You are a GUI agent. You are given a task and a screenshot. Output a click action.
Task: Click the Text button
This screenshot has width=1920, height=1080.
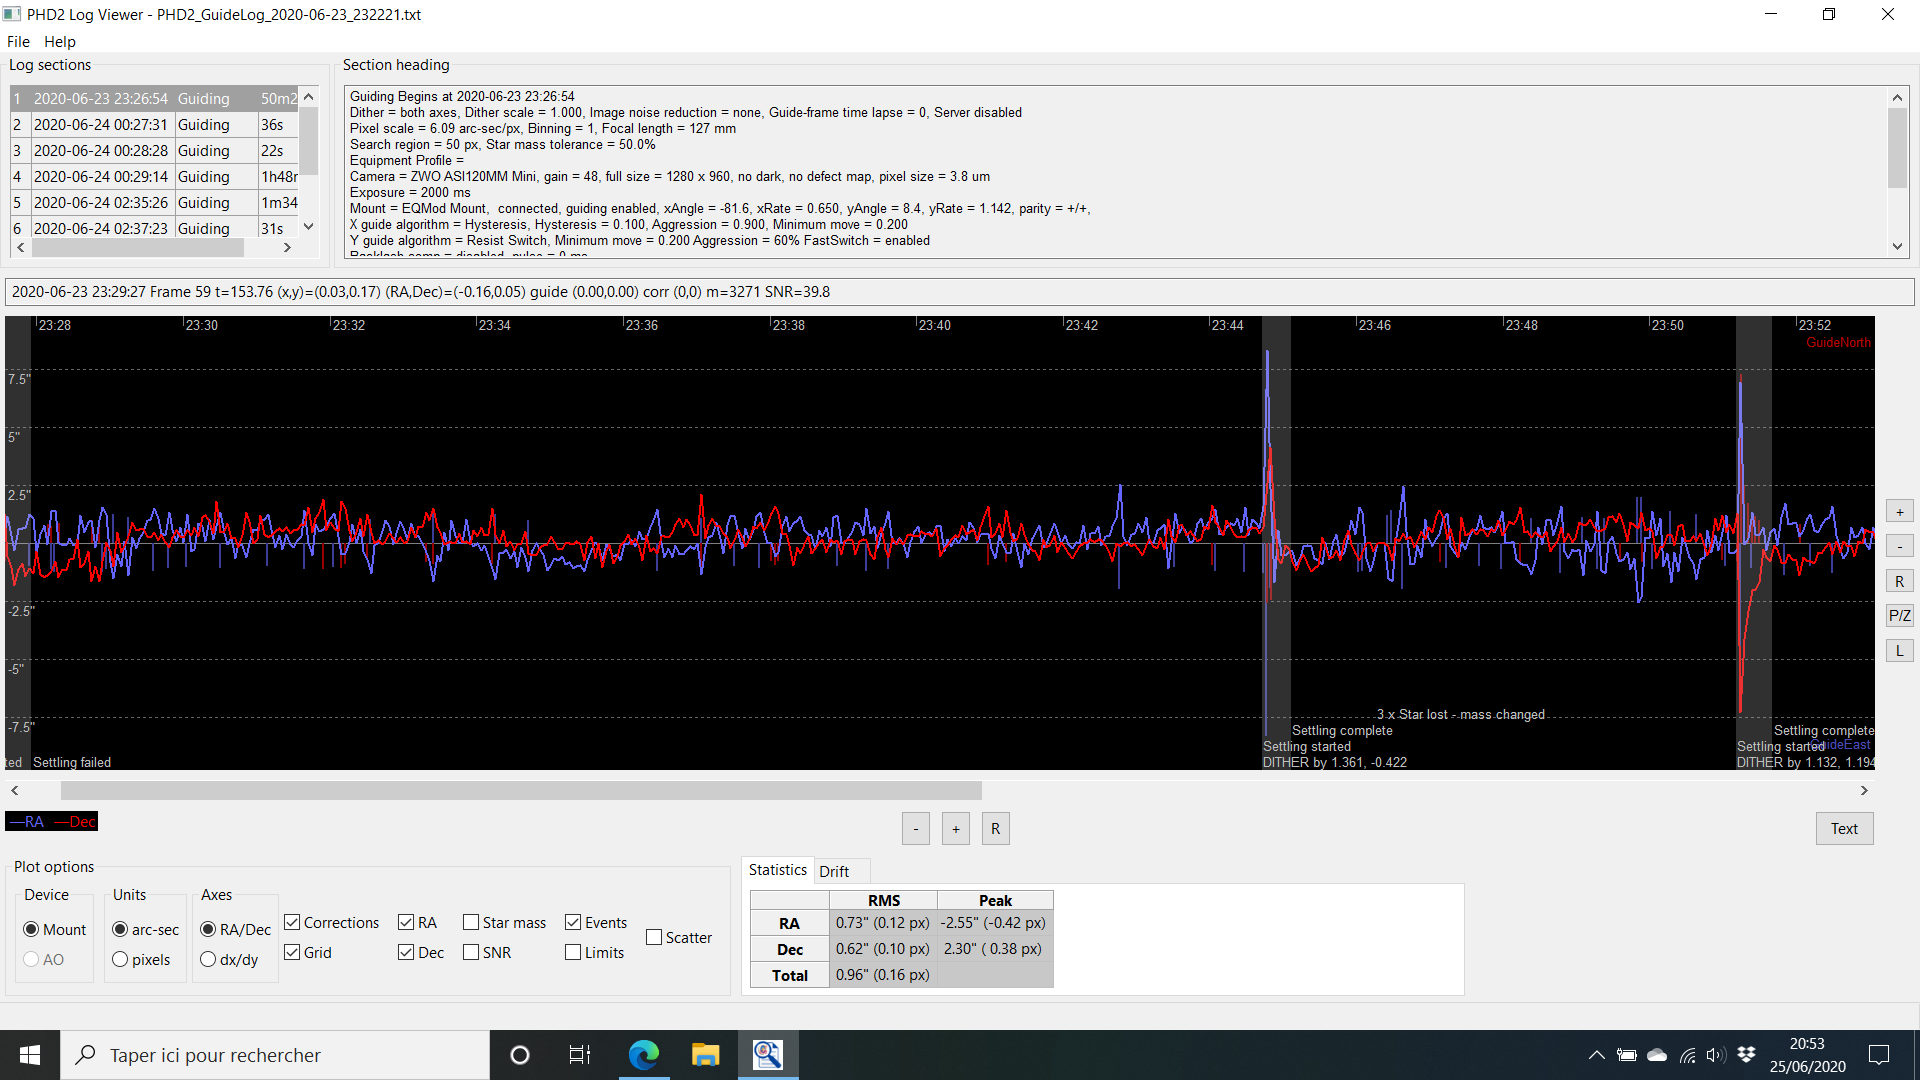click(x=1843, y=829)
